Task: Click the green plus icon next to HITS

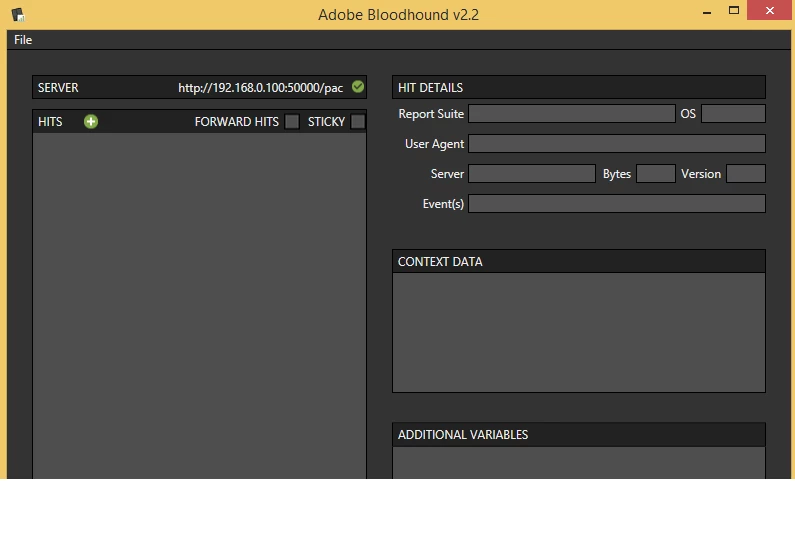Action: [x=91, y=122]
